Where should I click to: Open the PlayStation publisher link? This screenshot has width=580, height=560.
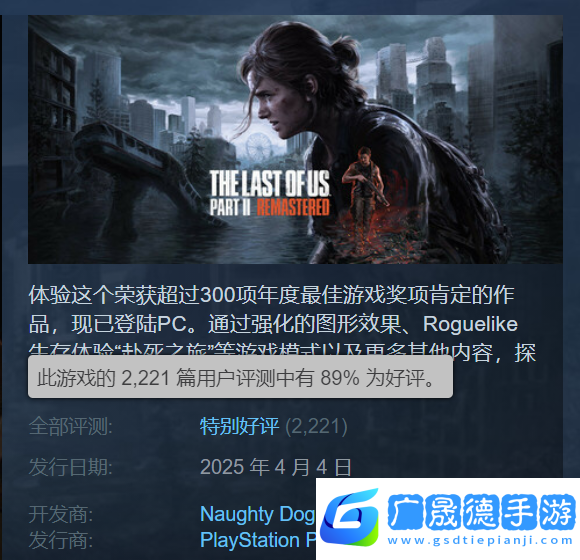[258, 540]
